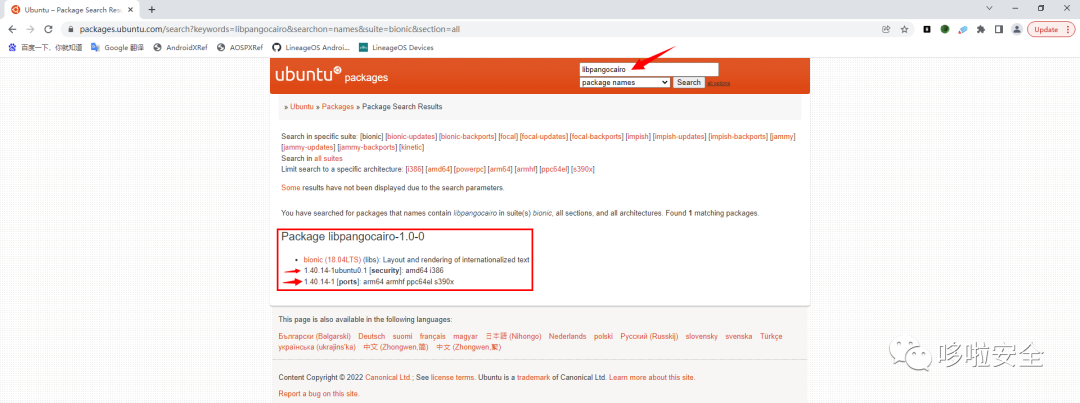Open the black square extension icon
The width and height of the screenshot is (1080, 403).
pyautogui.click(x=928, y=30)
